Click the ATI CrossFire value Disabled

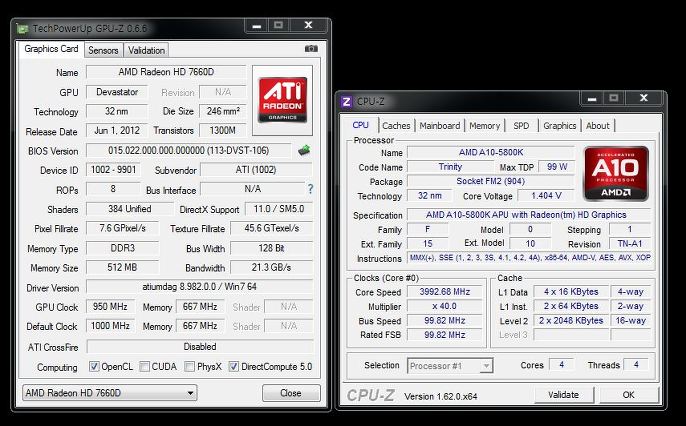(200, 347)
